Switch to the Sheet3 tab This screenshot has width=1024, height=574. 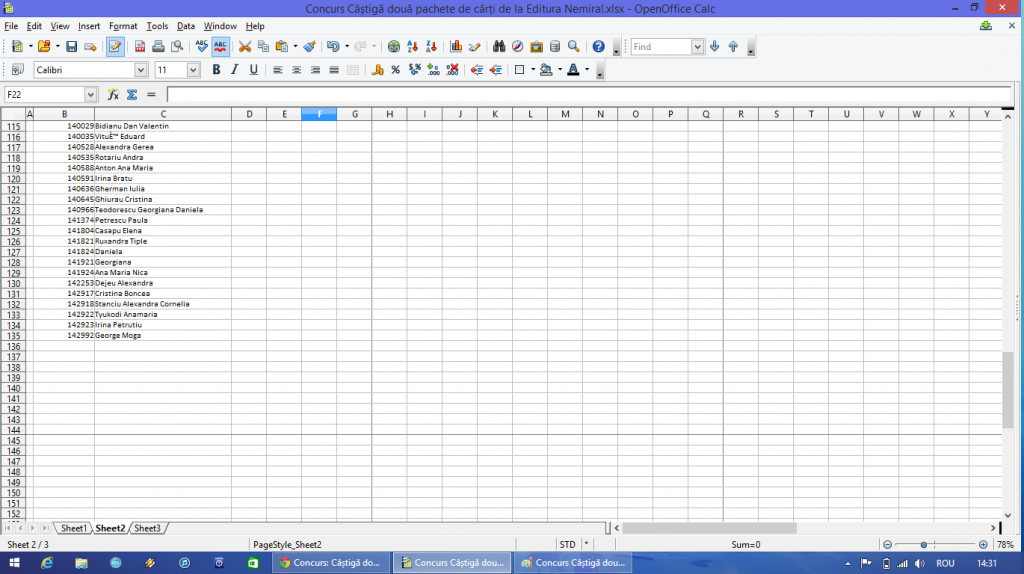click(147, 528)
